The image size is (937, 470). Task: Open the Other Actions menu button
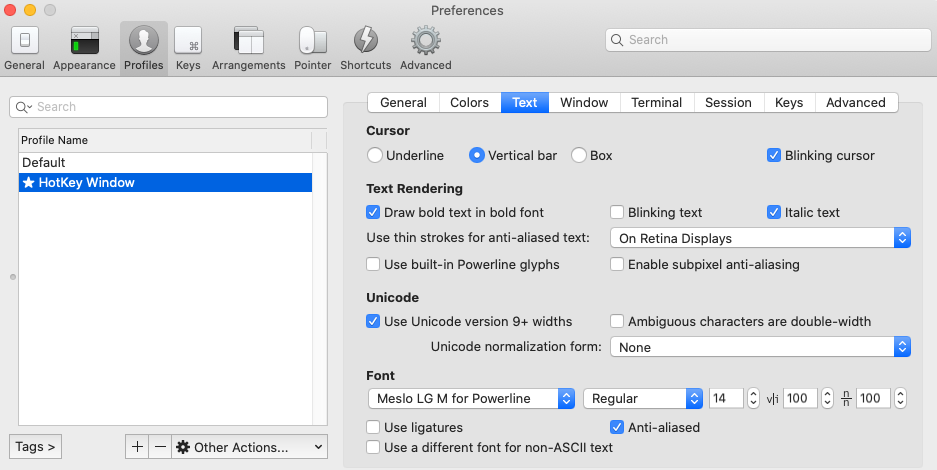click(x=250, y=447)
